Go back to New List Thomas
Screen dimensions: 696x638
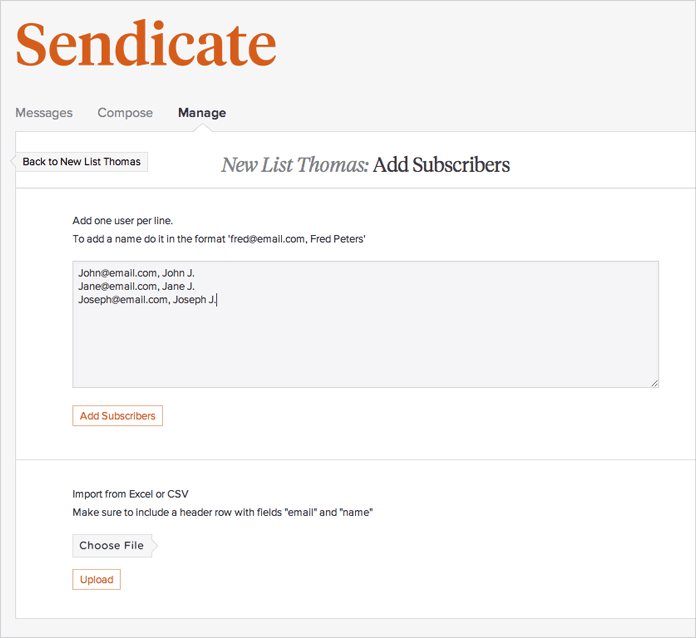point(82,162)
